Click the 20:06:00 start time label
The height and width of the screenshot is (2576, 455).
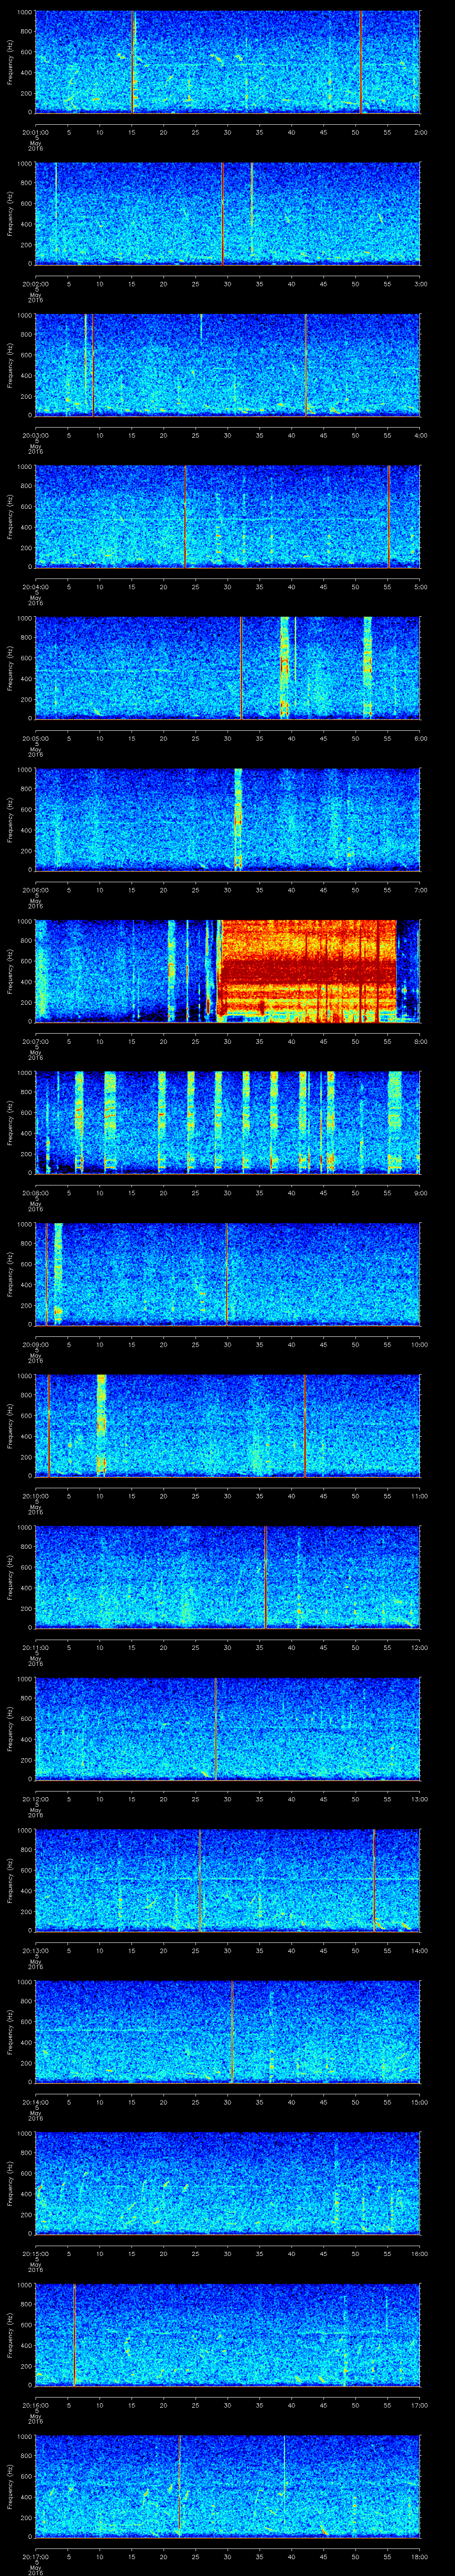[35, 890]
